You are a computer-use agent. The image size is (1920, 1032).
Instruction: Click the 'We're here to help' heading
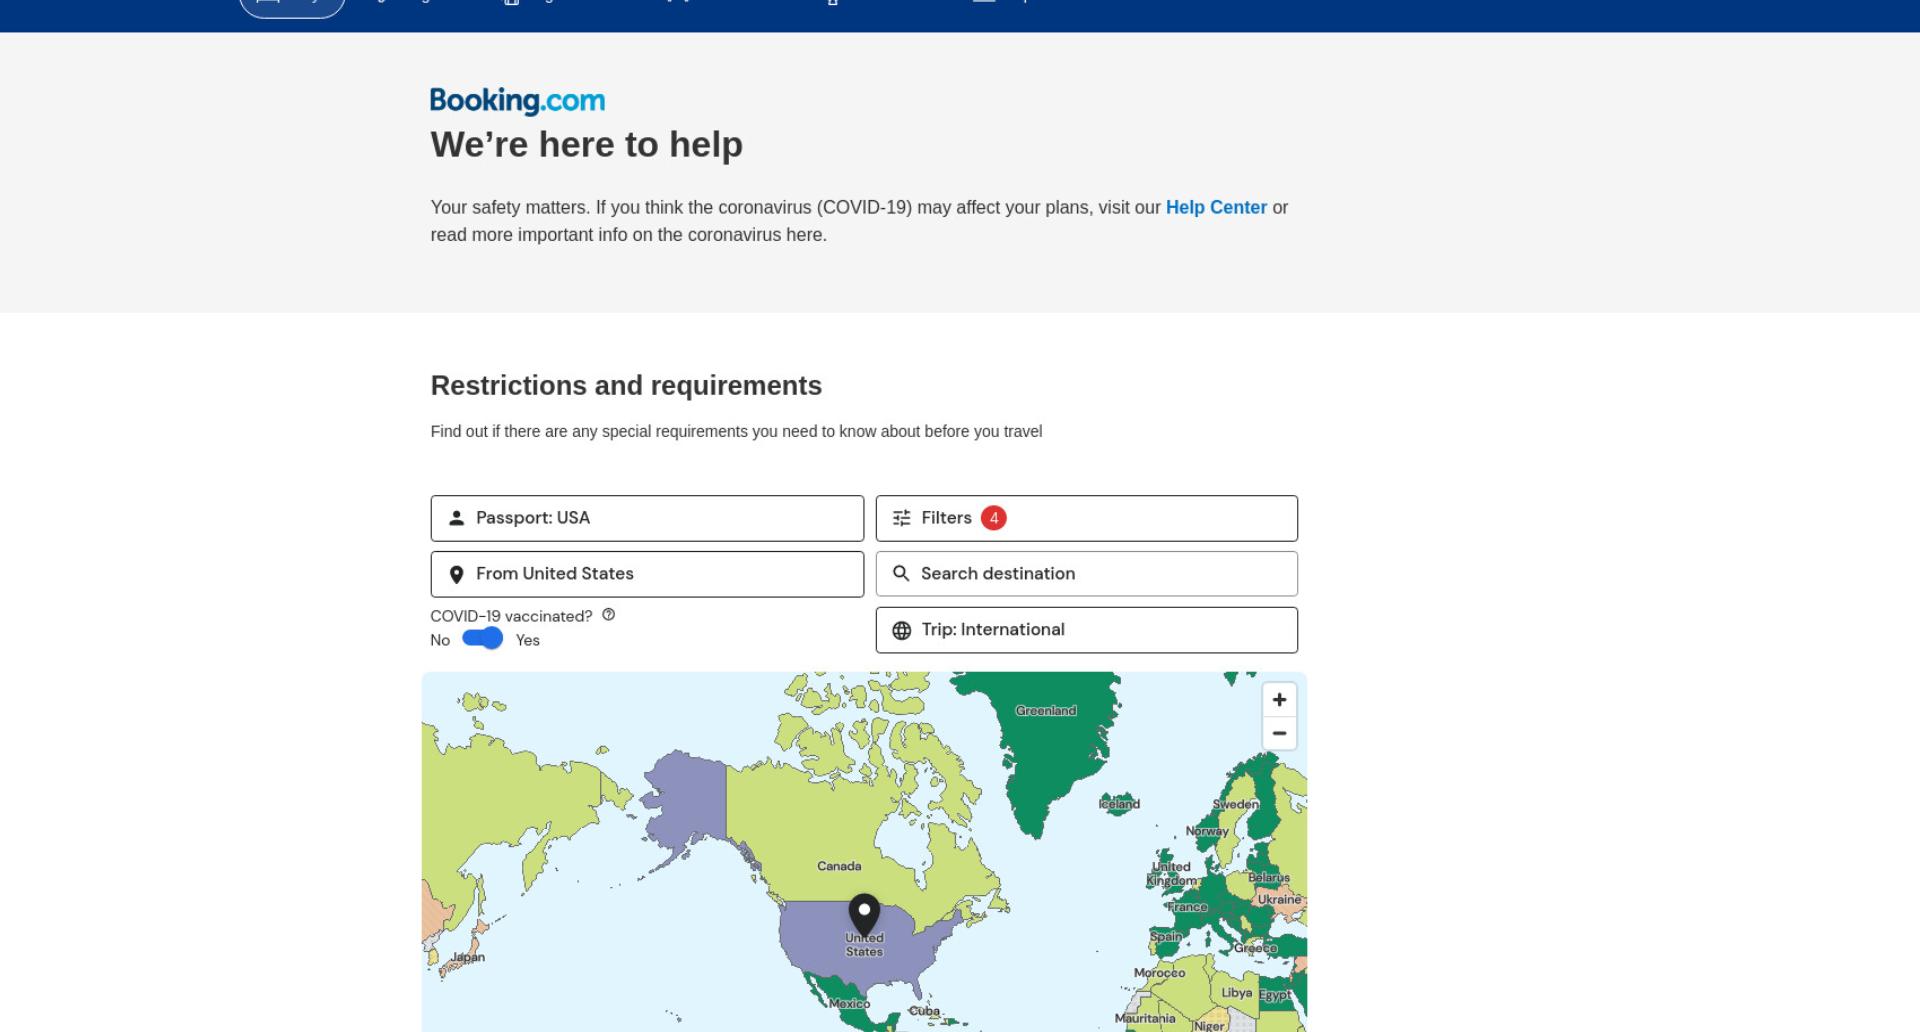click(x=587, y=144)
